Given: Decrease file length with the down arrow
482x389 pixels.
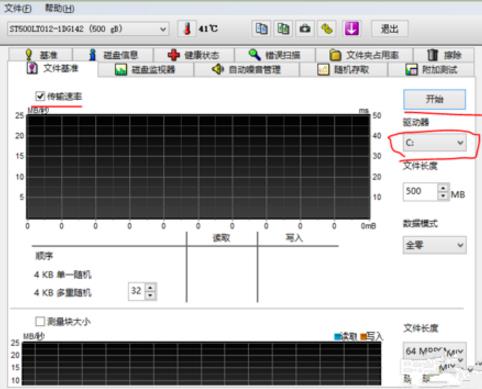Looking at the screenshot, I should click(443, 196).
